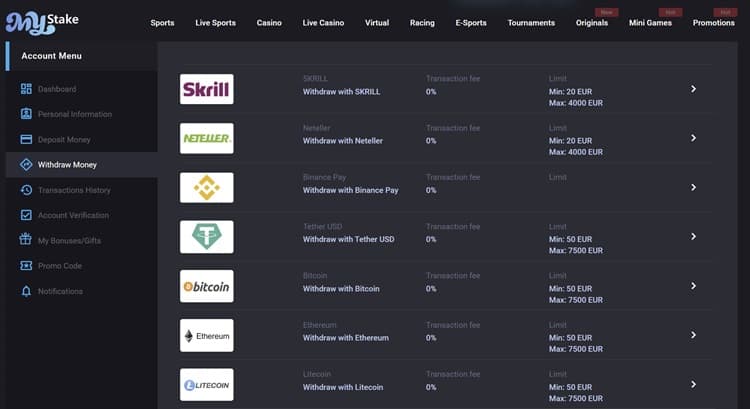750x409 pixels.
Task: Select the Neteller logo tile
Action: tap(207, 138)
